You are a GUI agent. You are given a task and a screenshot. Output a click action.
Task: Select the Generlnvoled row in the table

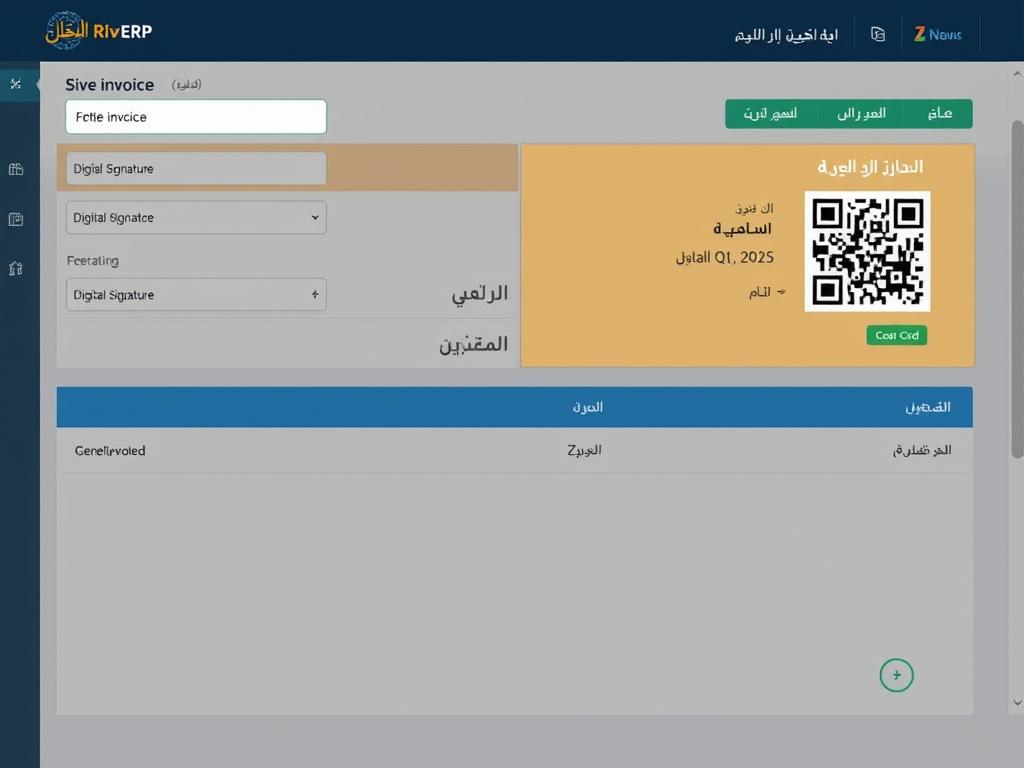click(108, 450)
